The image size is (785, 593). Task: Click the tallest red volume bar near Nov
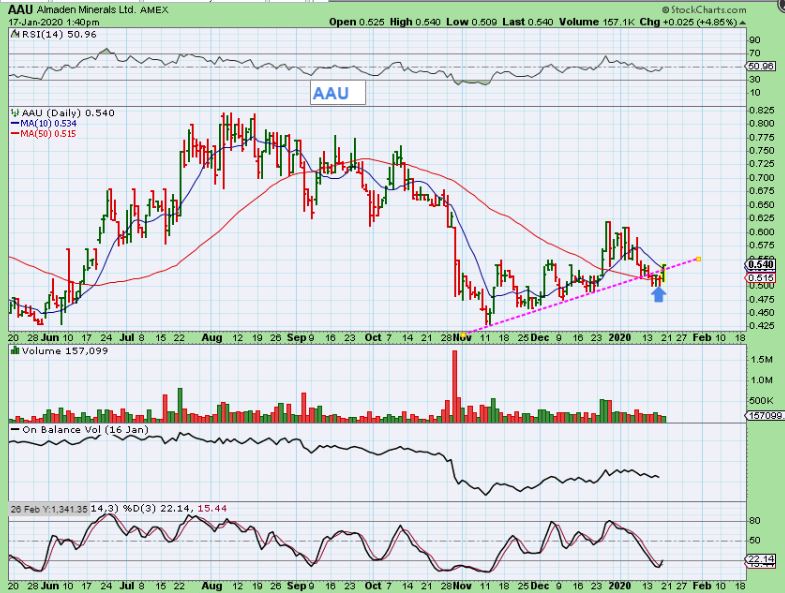455,386
